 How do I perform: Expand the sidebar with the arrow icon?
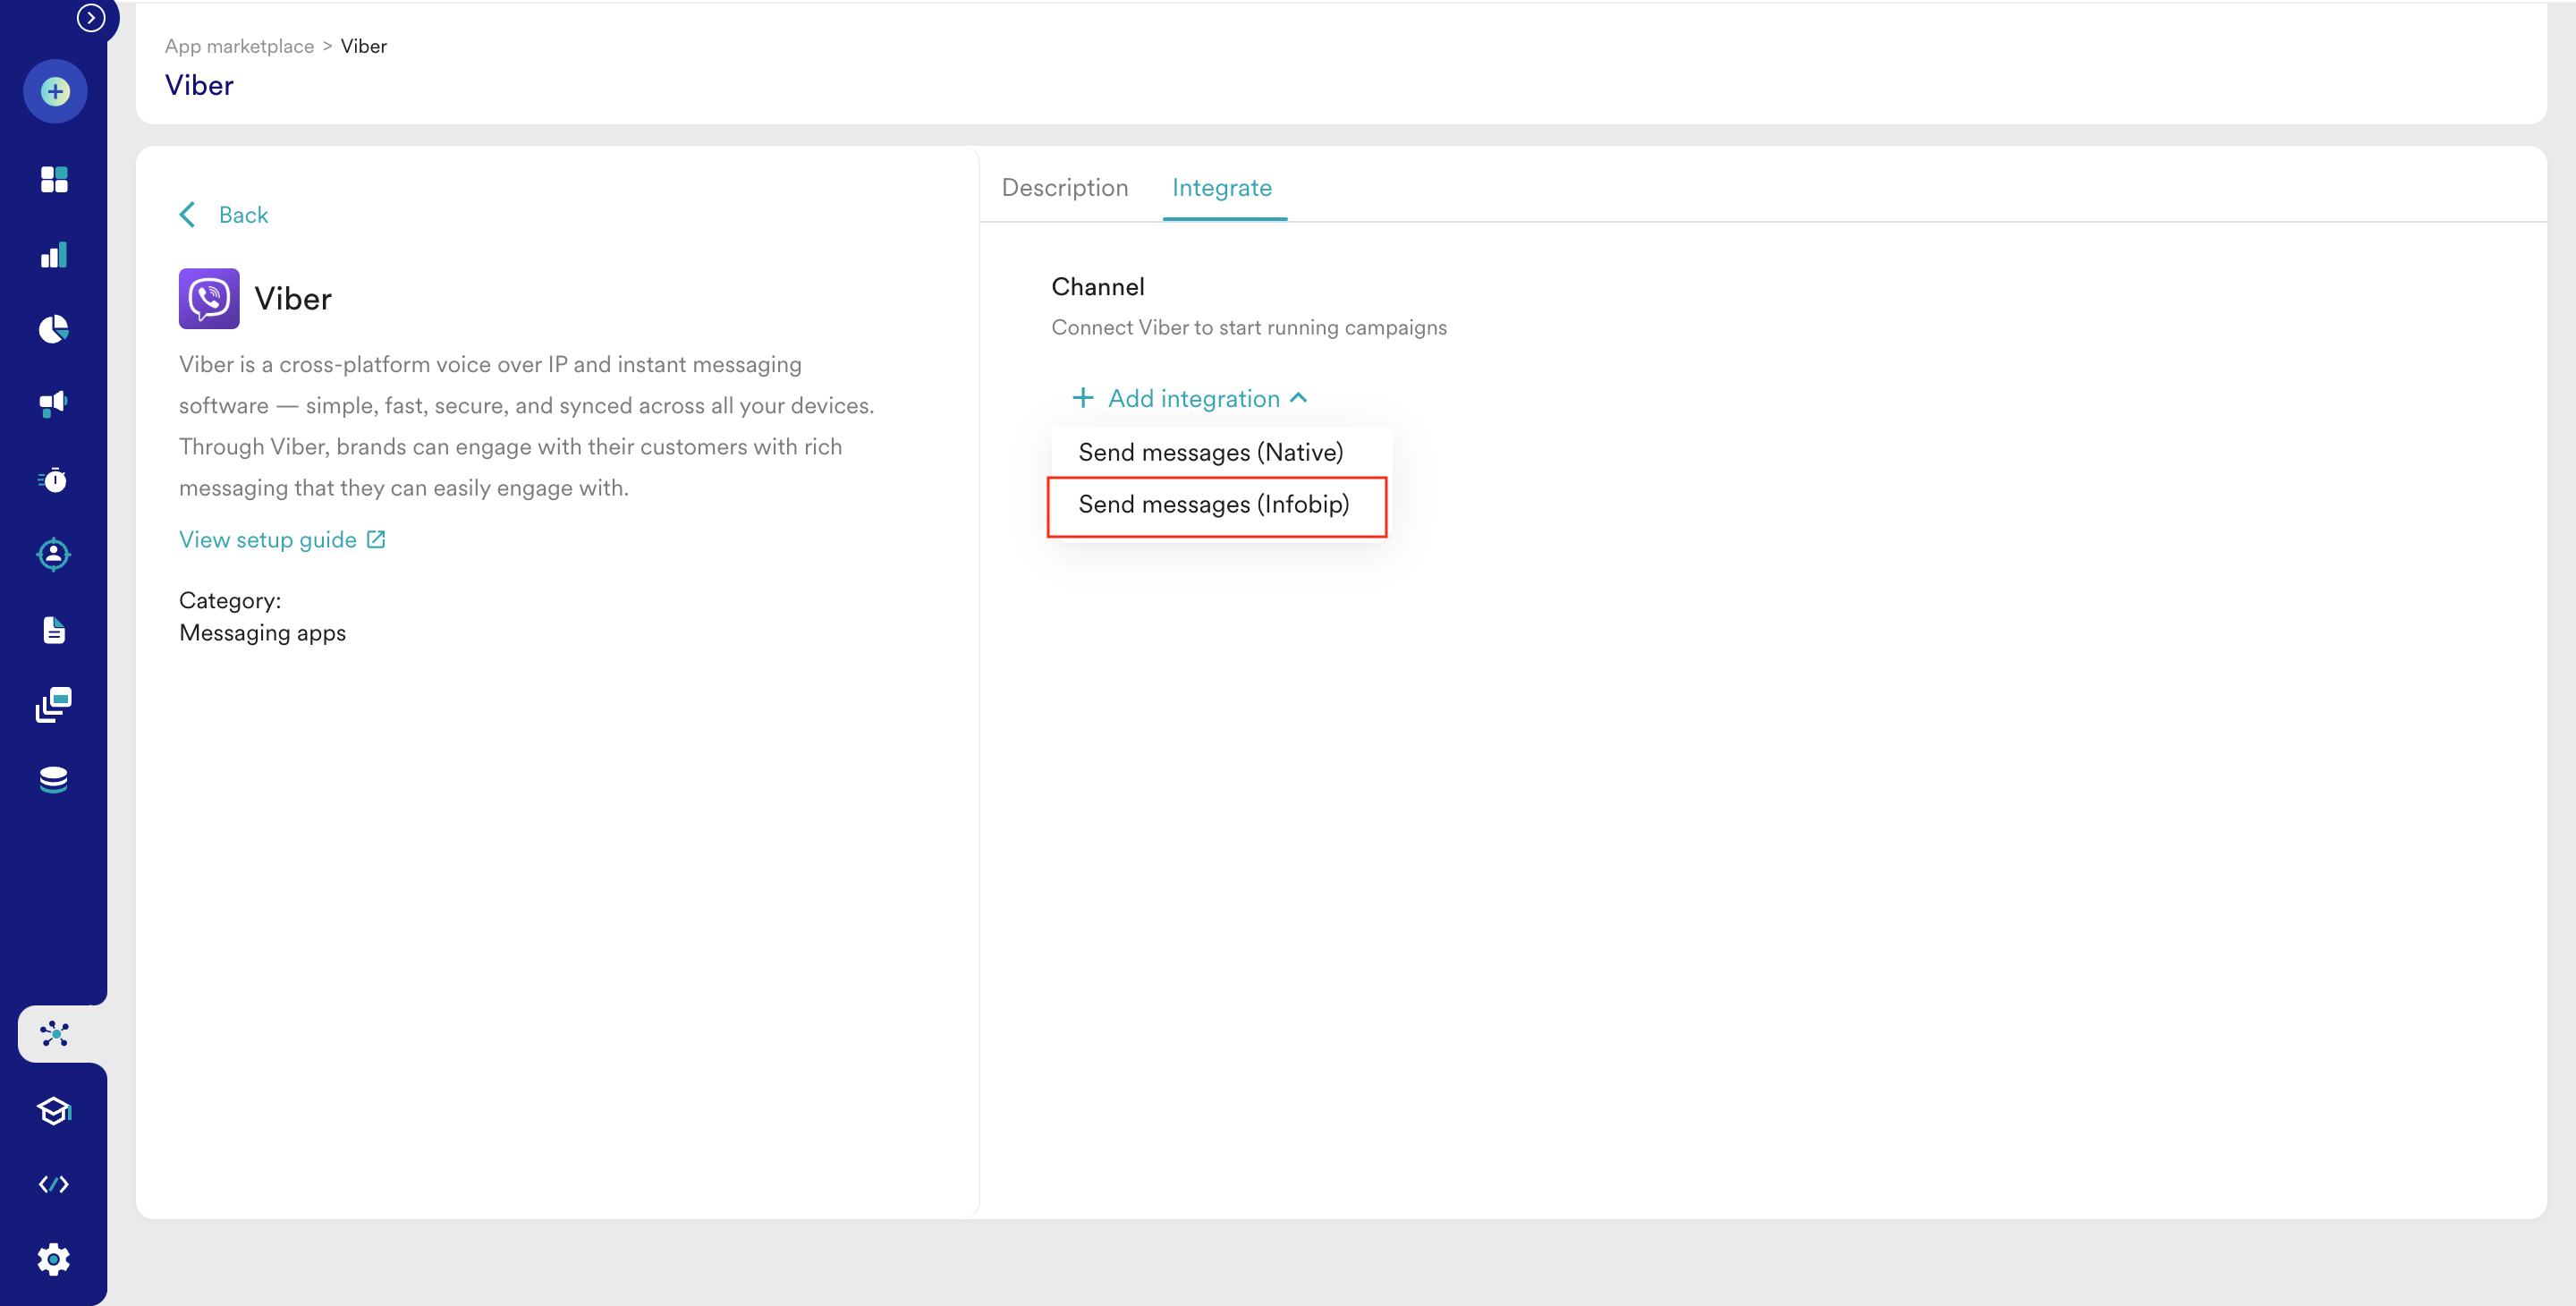click(x=91, y=17)
